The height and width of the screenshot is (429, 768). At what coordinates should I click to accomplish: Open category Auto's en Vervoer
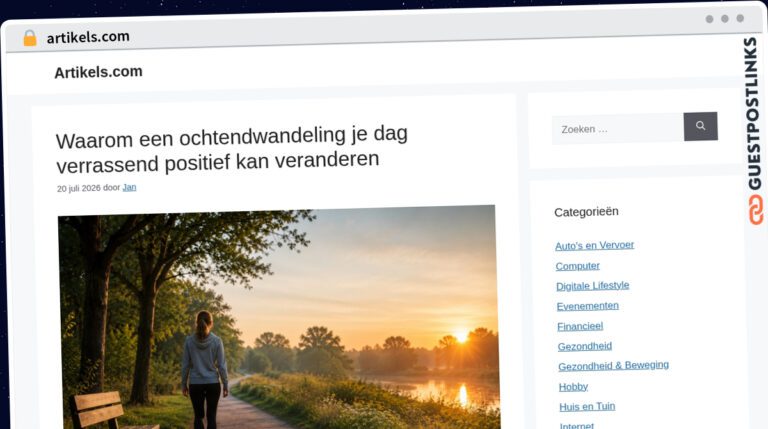pyautogui.click(x=594, y=245)
